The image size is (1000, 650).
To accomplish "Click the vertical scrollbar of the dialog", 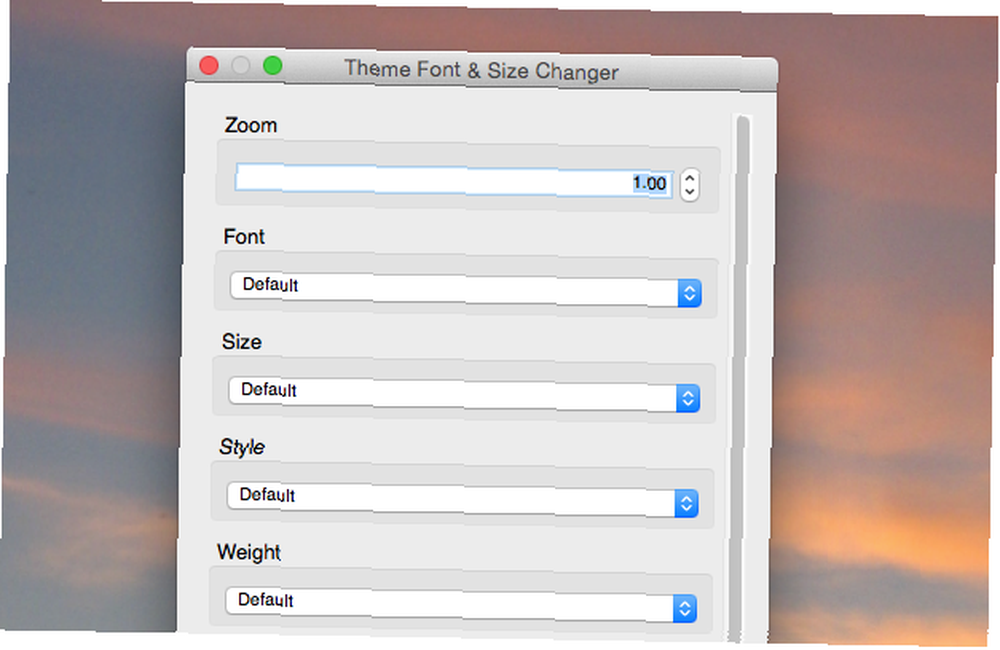I will coord(740,376).
